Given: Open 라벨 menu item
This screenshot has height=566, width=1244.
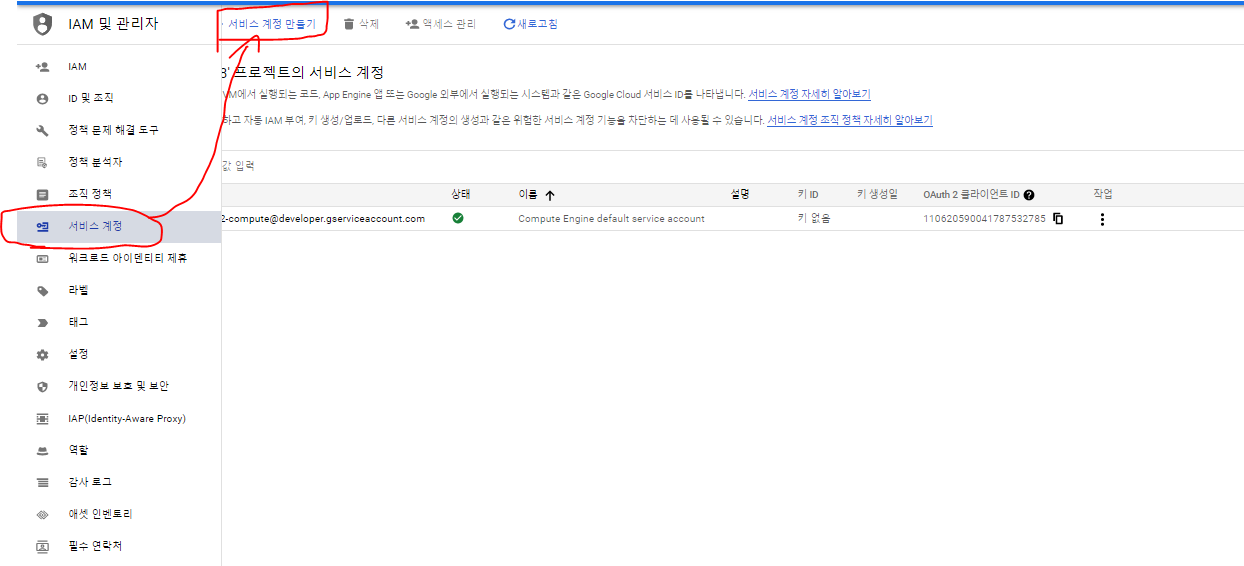Looking at the screenshot, I should pos(78,291).
